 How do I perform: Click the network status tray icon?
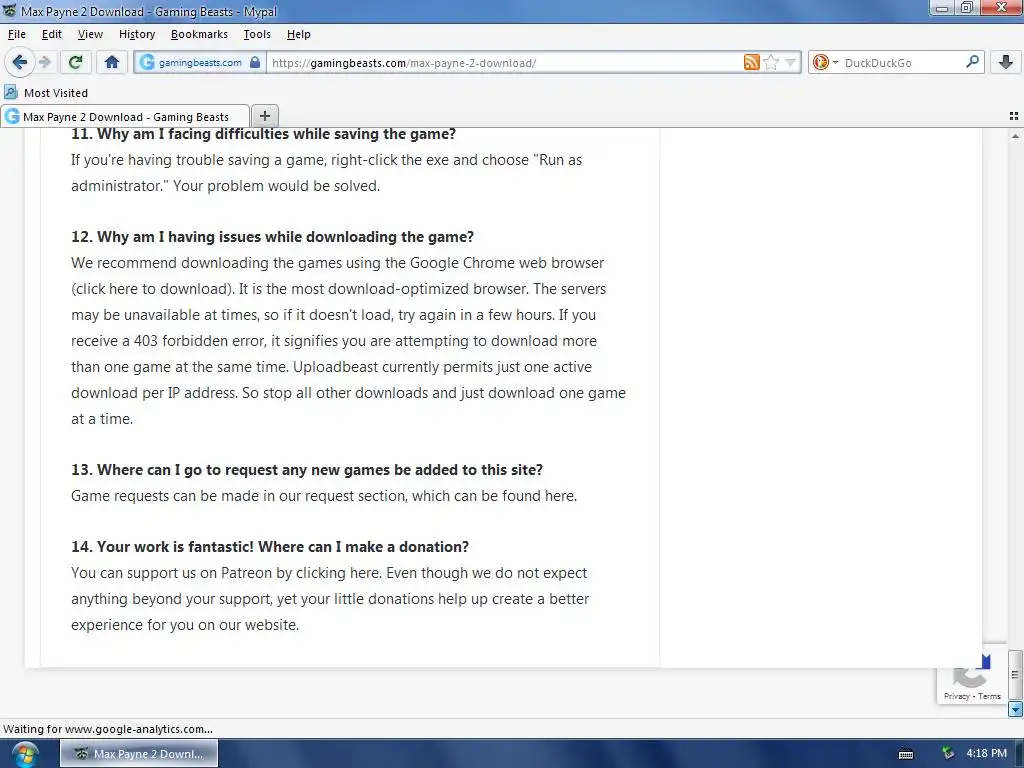click(x=948, y=754)
